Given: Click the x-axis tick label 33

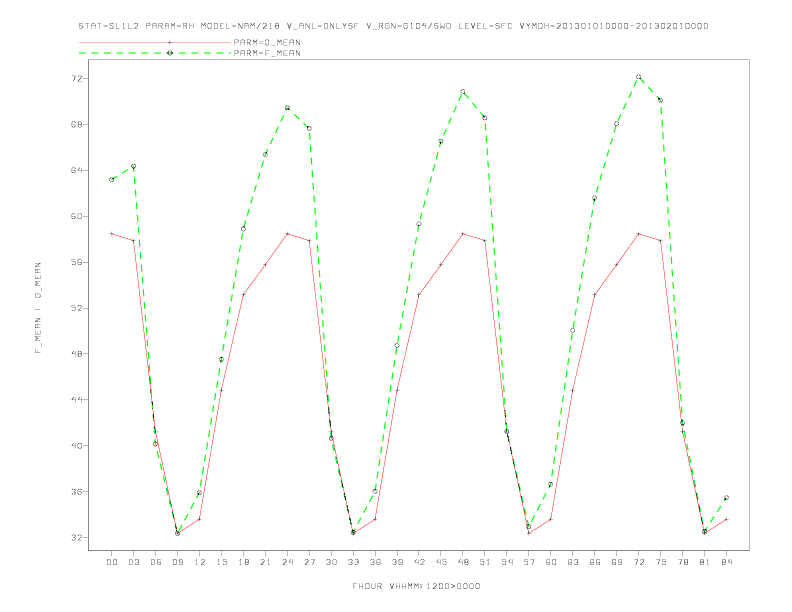Looking at the screenshot, I should pos(354,562).
